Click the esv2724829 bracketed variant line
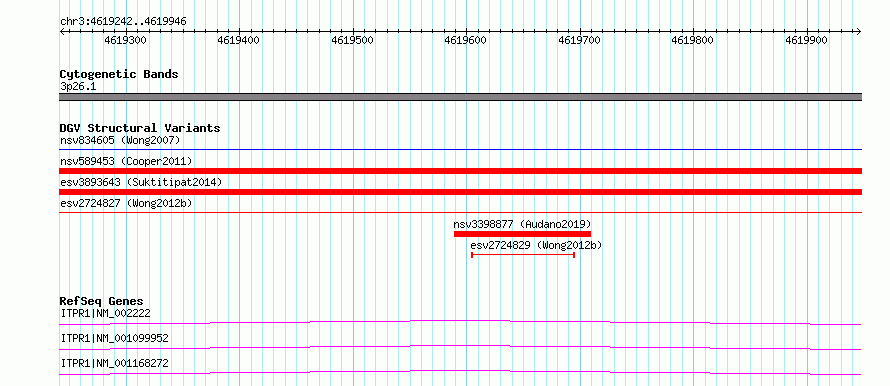The width and height of the screenshot is (890, 386). (523, 255)
